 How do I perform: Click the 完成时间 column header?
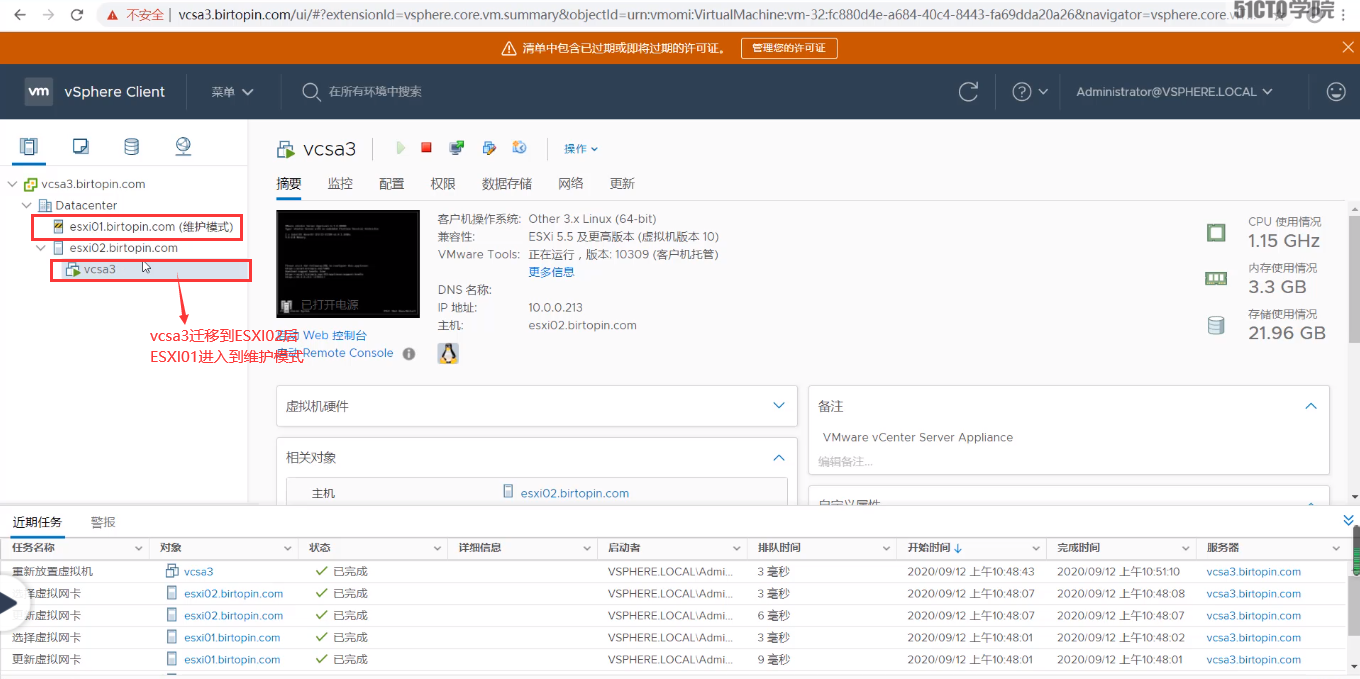[1078, 548]
